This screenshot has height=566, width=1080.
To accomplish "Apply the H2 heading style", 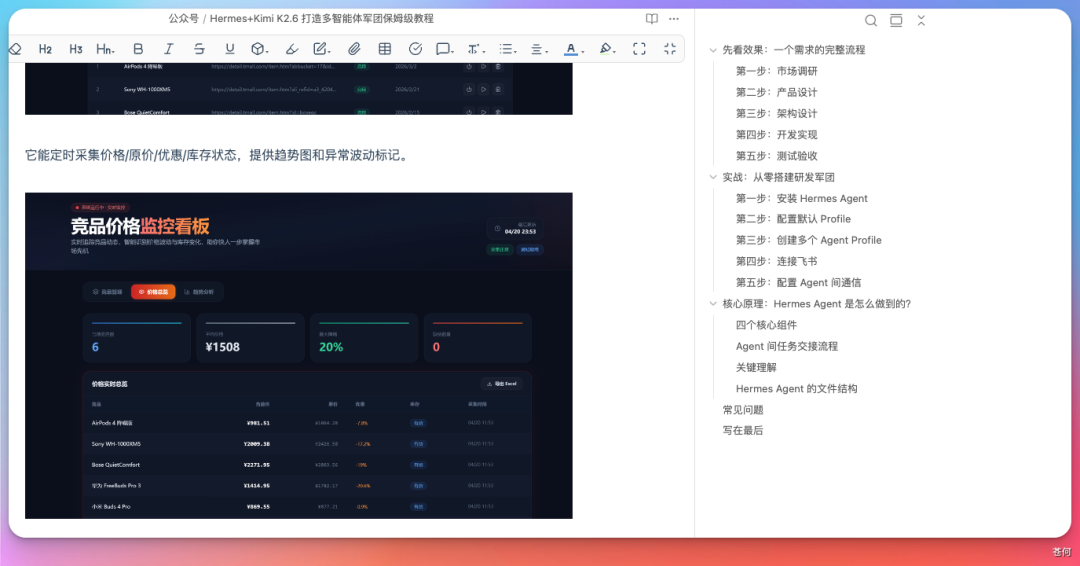I will (x=45, y=49).
